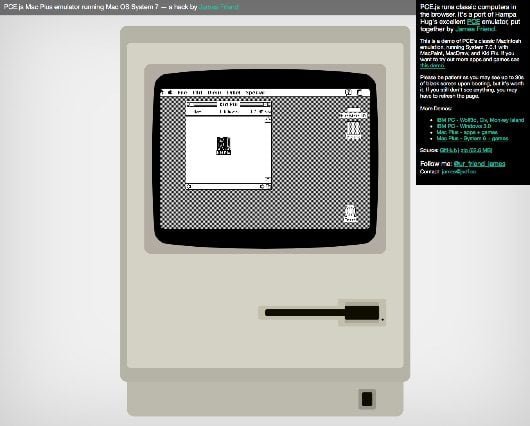
Task: Open the @ur_friend_james follow link
Action: click(x=480, y=164)
